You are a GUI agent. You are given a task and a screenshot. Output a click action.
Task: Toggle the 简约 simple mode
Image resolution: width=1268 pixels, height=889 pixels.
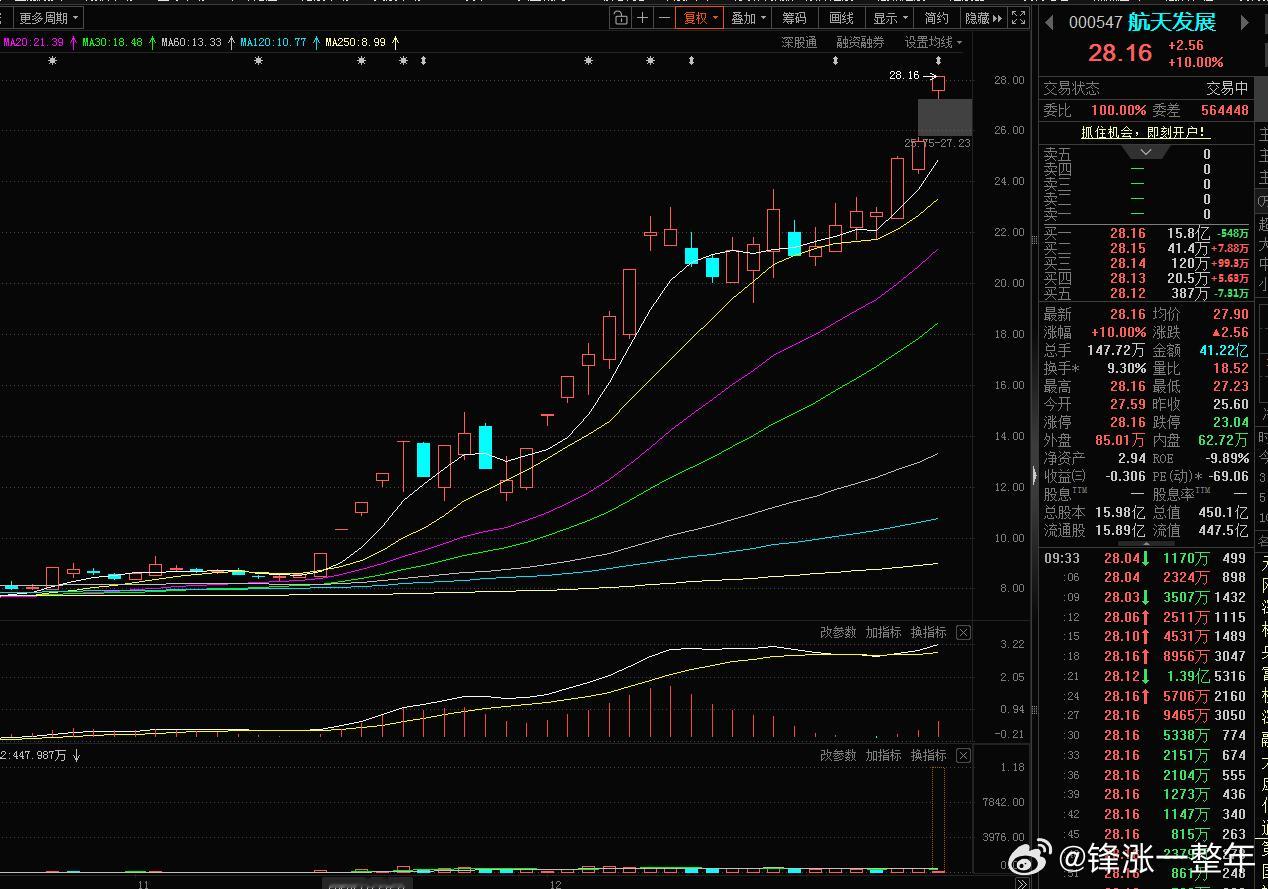tap(937, 18)
